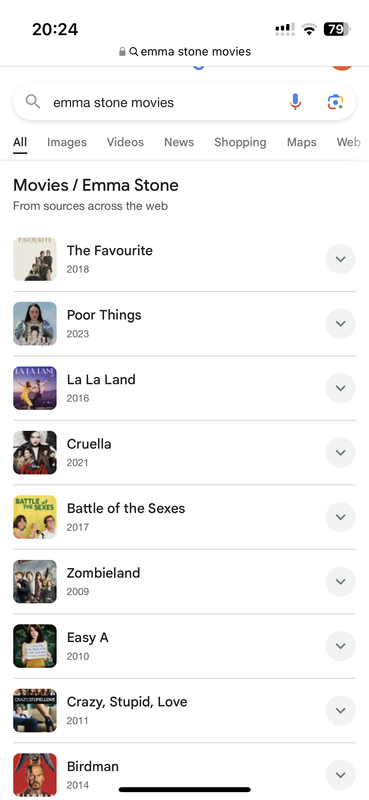
Task: Open Google Lens camera search icon
Action: pos(335,102)
